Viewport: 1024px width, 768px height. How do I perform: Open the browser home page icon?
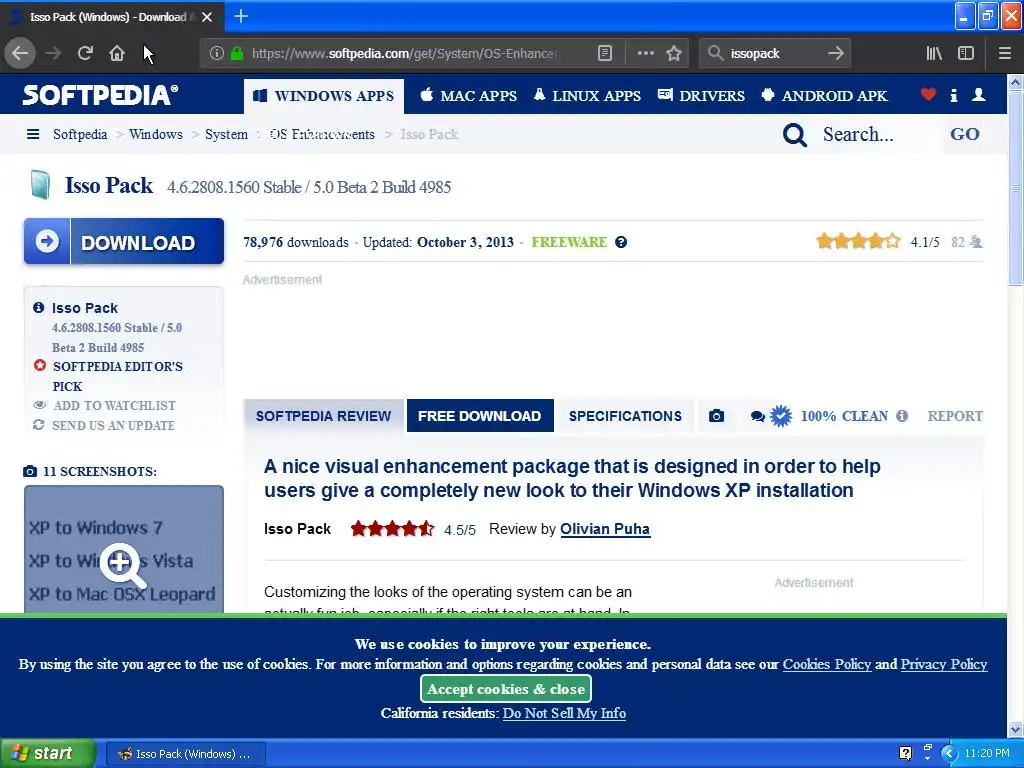coord(117,53)
